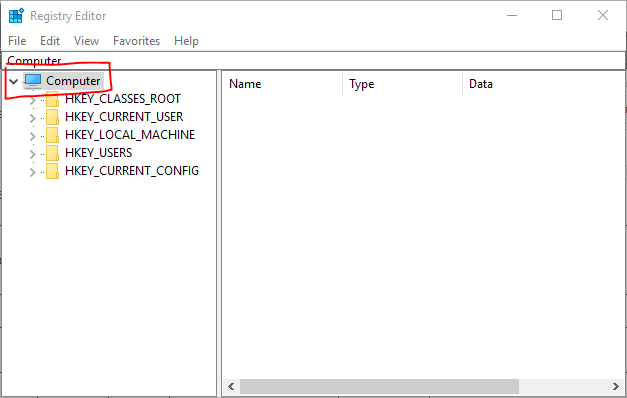Collapse the Computer tree node
The height and width of the screenshot is (398, 627).
click(x=14, y=82)
